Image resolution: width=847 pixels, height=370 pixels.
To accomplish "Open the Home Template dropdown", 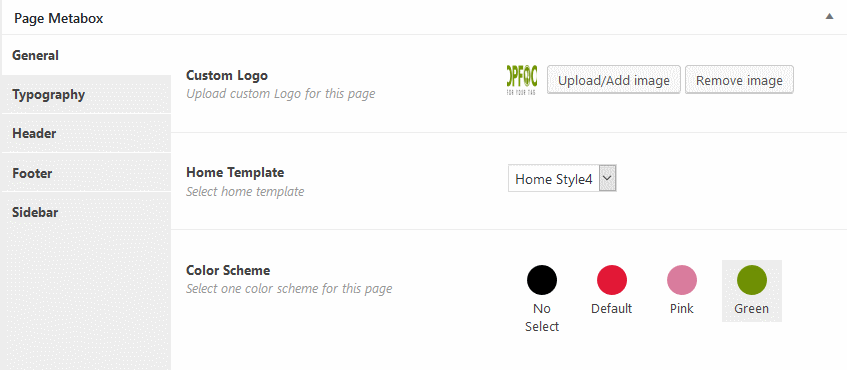I will (x=562, y=179).
